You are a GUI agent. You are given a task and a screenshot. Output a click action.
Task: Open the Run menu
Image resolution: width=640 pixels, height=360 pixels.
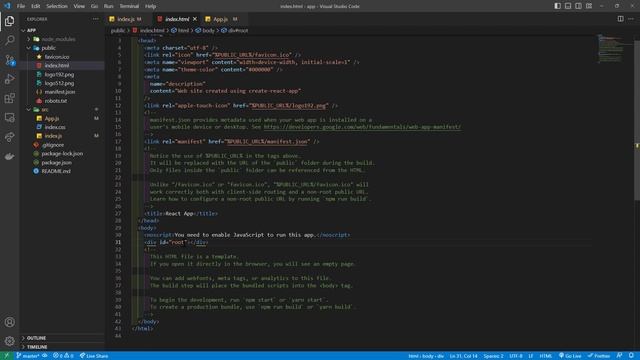pos(109,6)
